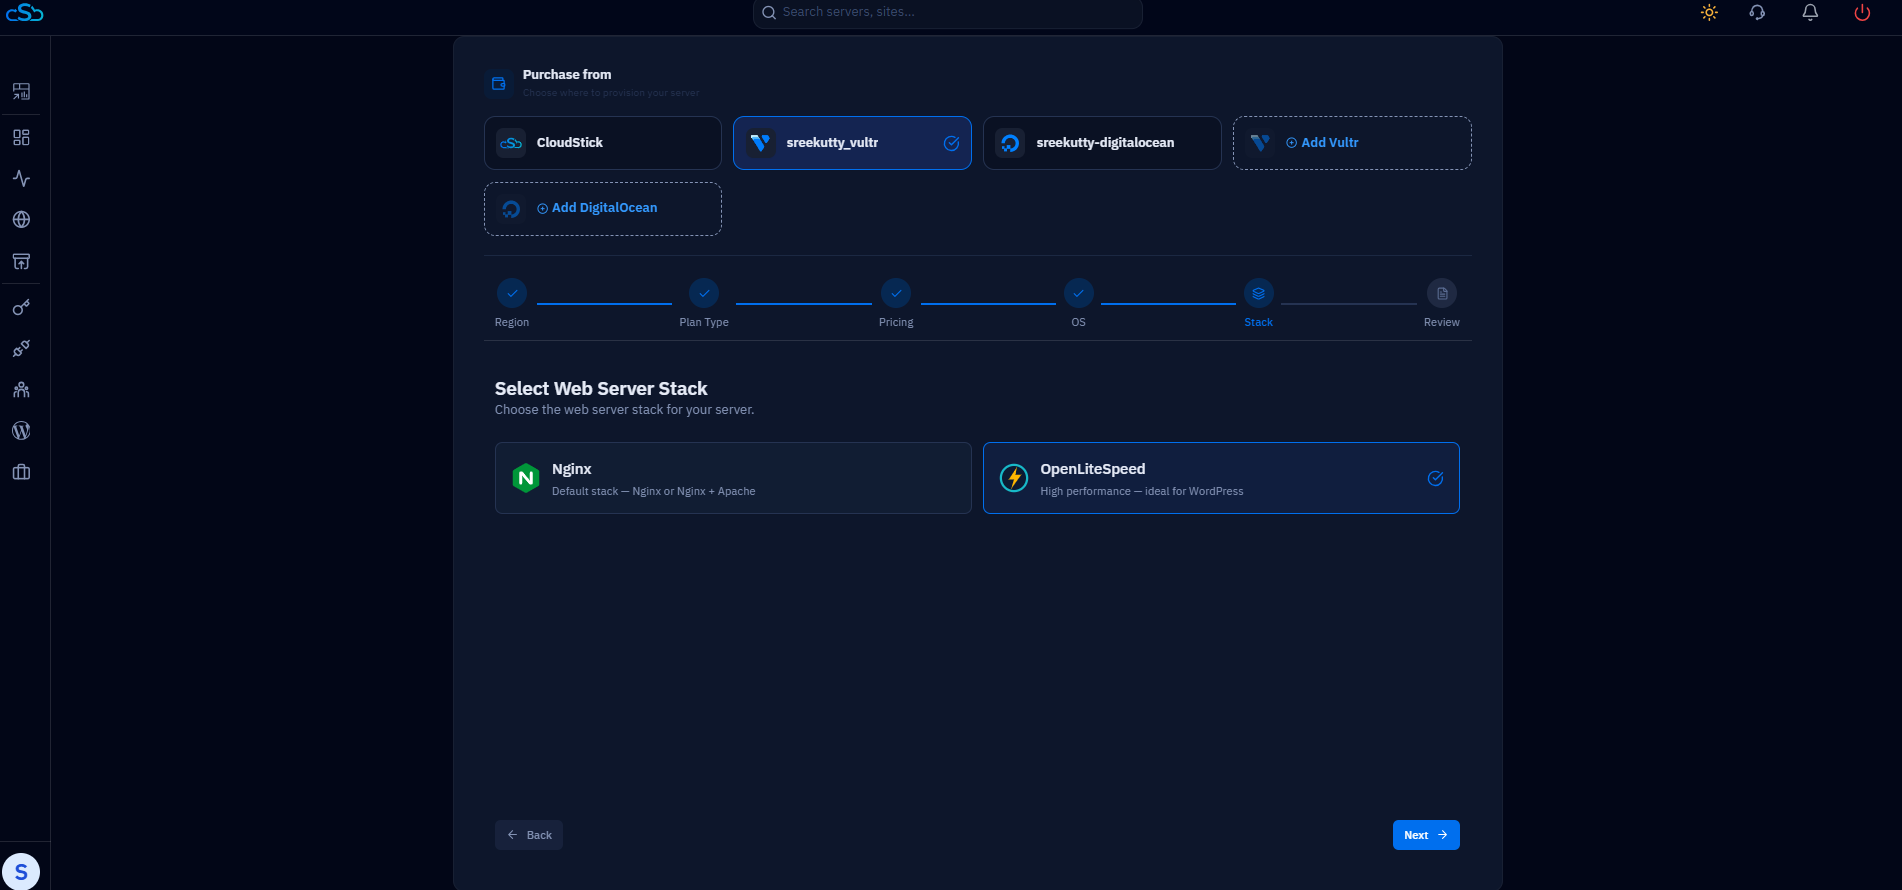Image resolution: width=1902 pixels, height=890 pixels.
Task: Click the OpenLiteSpeed lightning bolt icon
Action: click(x=1014, y=478)
